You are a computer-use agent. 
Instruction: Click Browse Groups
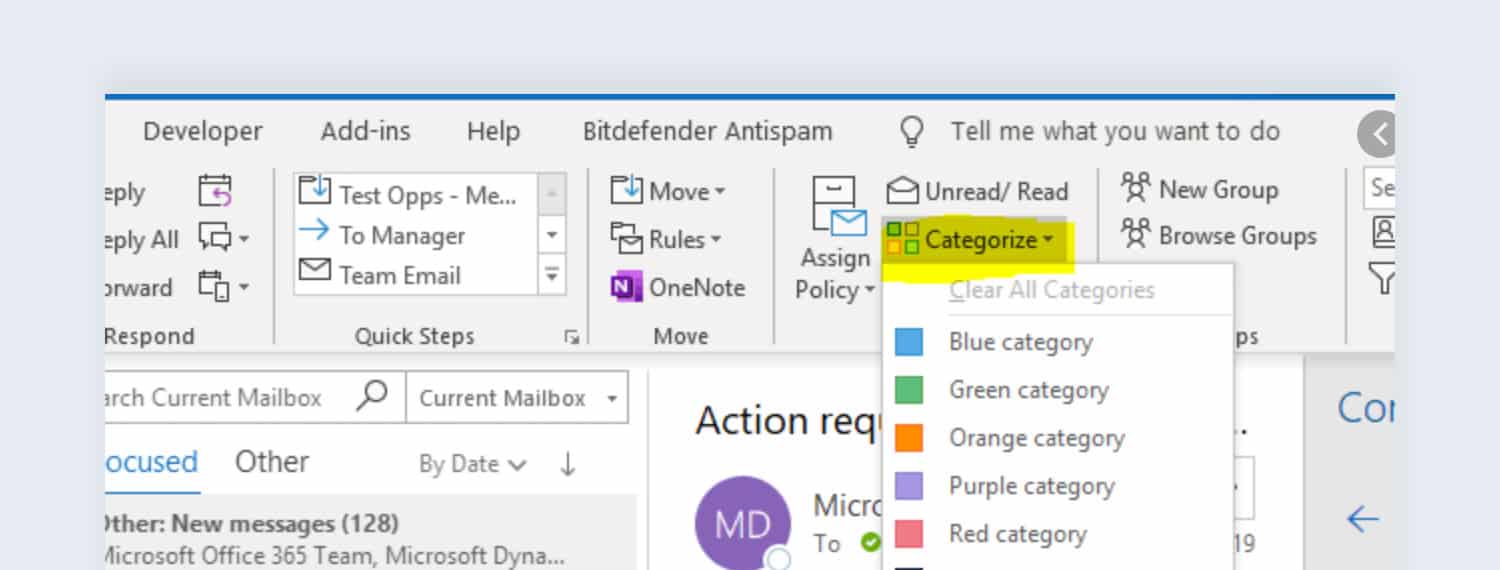tap(1218, 235)
